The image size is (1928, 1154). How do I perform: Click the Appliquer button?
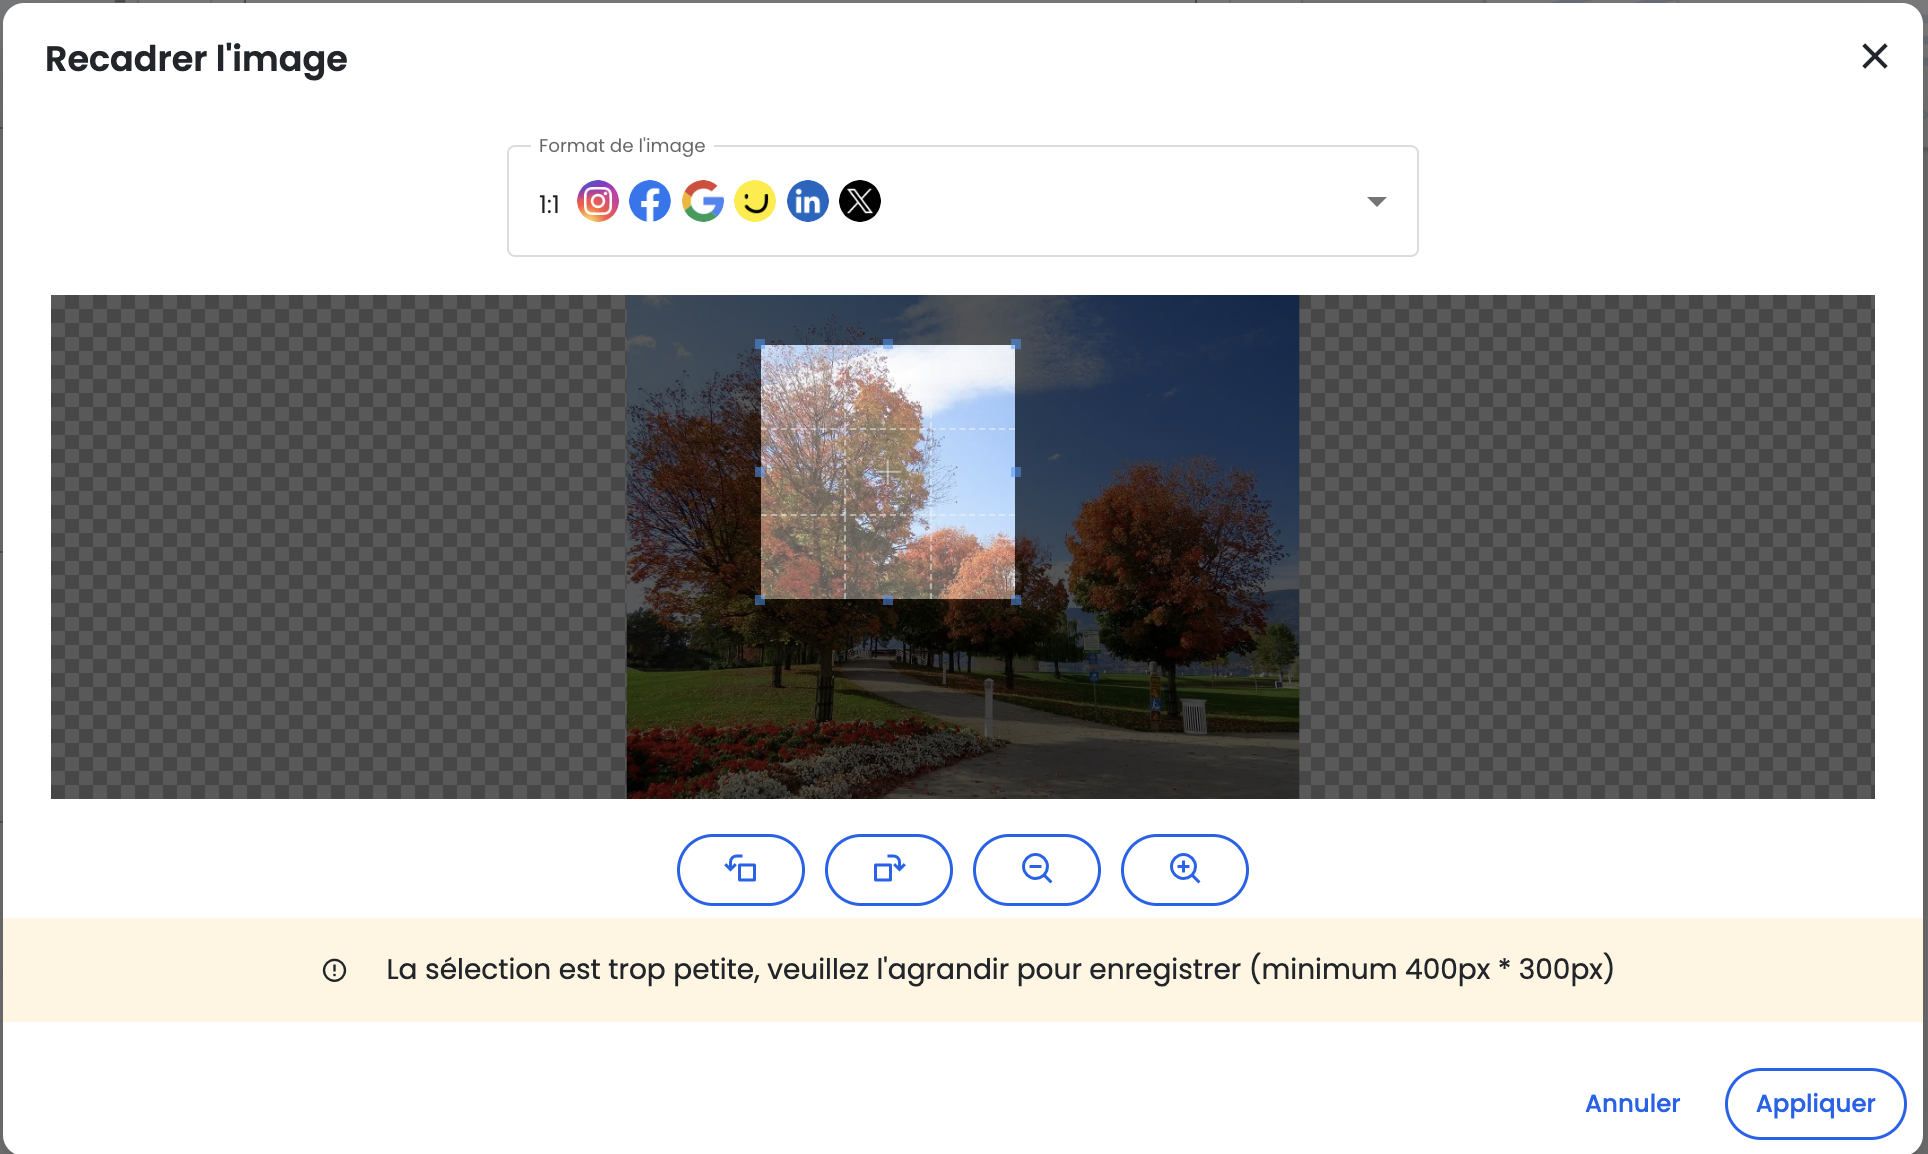(1814, 1103)
